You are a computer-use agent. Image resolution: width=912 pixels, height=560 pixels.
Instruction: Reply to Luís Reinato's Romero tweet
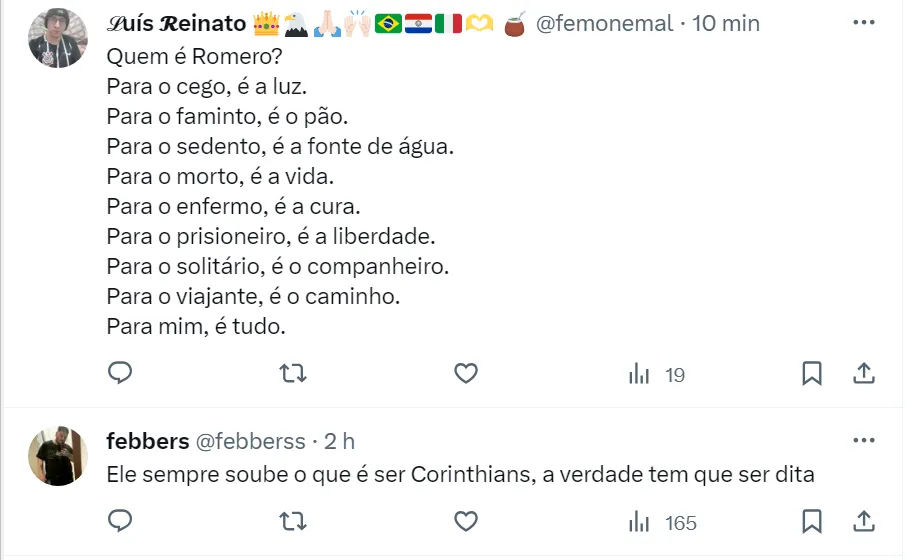click(x=120, y=374)
